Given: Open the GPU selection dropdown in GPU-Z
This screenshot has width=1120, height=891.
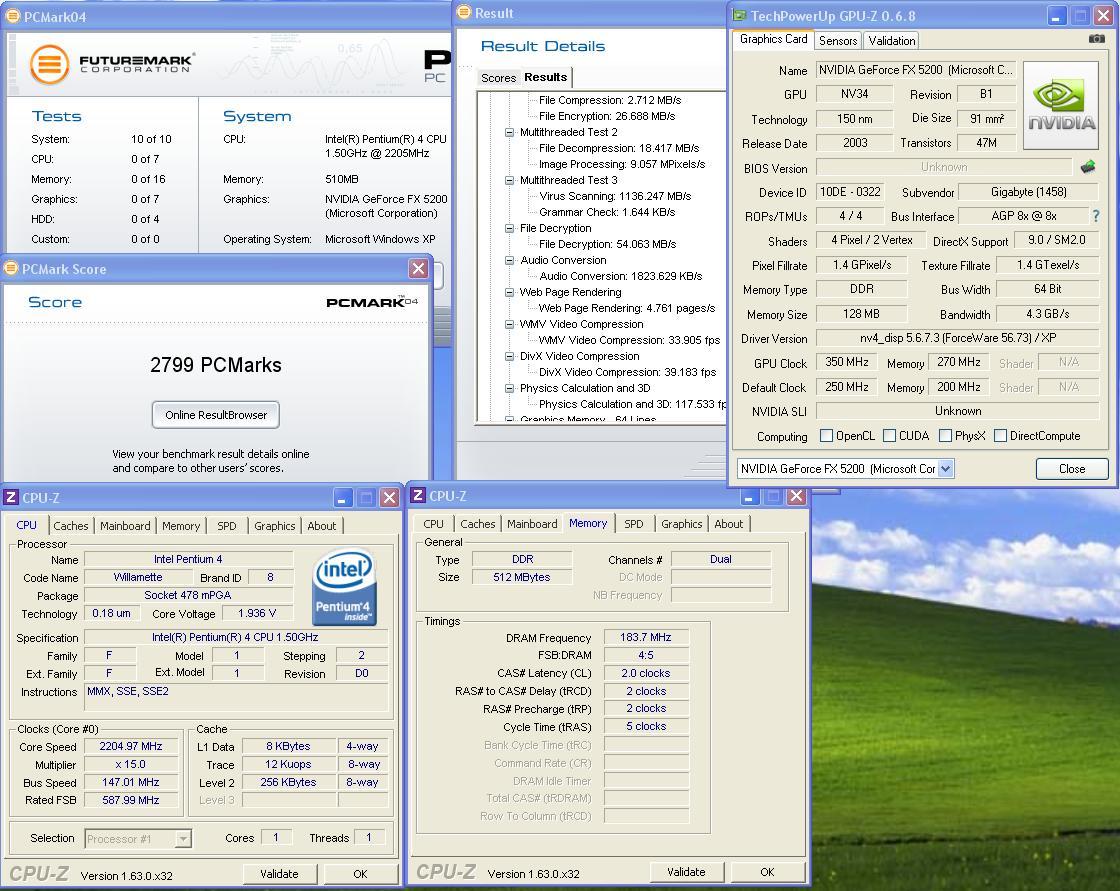Looking at the screenshot, I should [946, 469].
